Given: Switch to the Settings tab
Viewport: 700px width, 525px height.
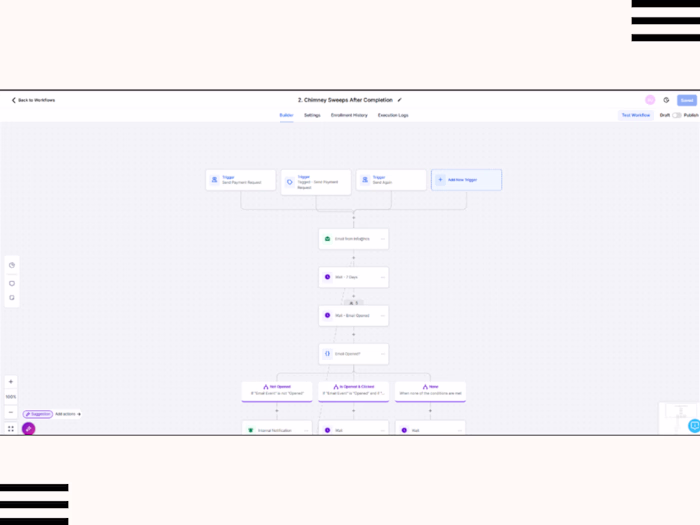Looking at the screenshot, I should pos(312,115).
